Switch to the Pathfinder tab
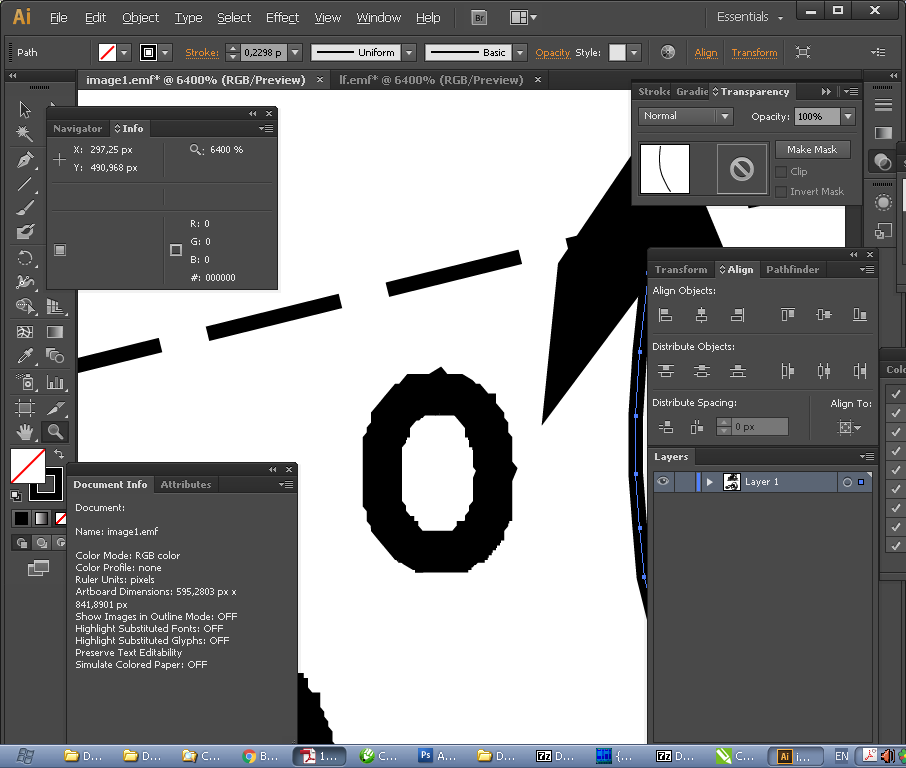The width and height of the screenshot is (906, 768). pos(792,269)
